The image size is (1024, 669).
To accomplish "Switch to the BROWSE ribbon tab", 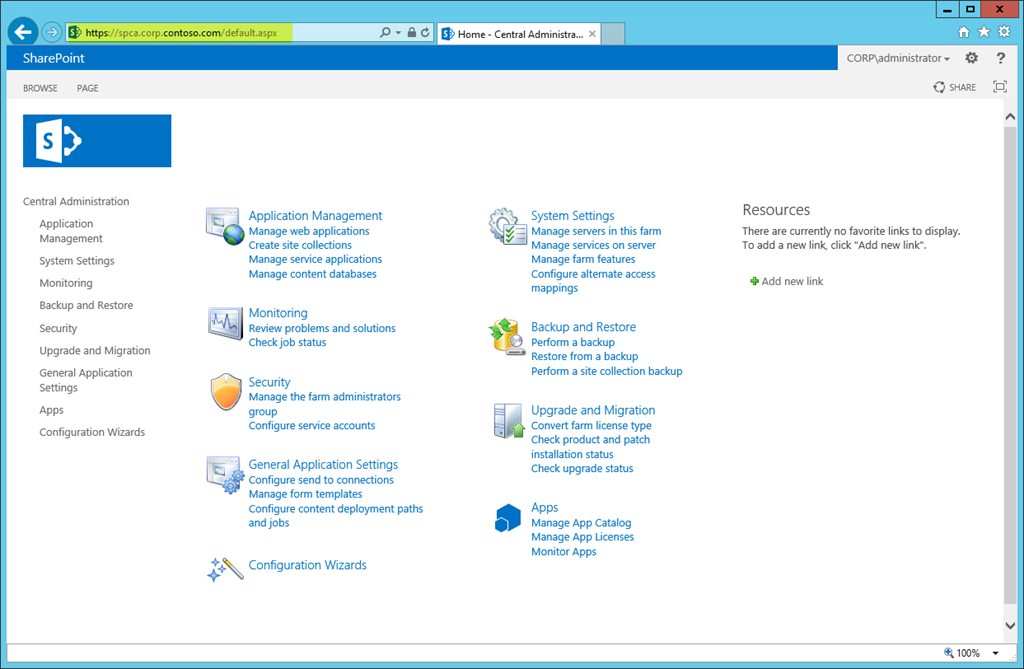I will [x=40, y=88].
